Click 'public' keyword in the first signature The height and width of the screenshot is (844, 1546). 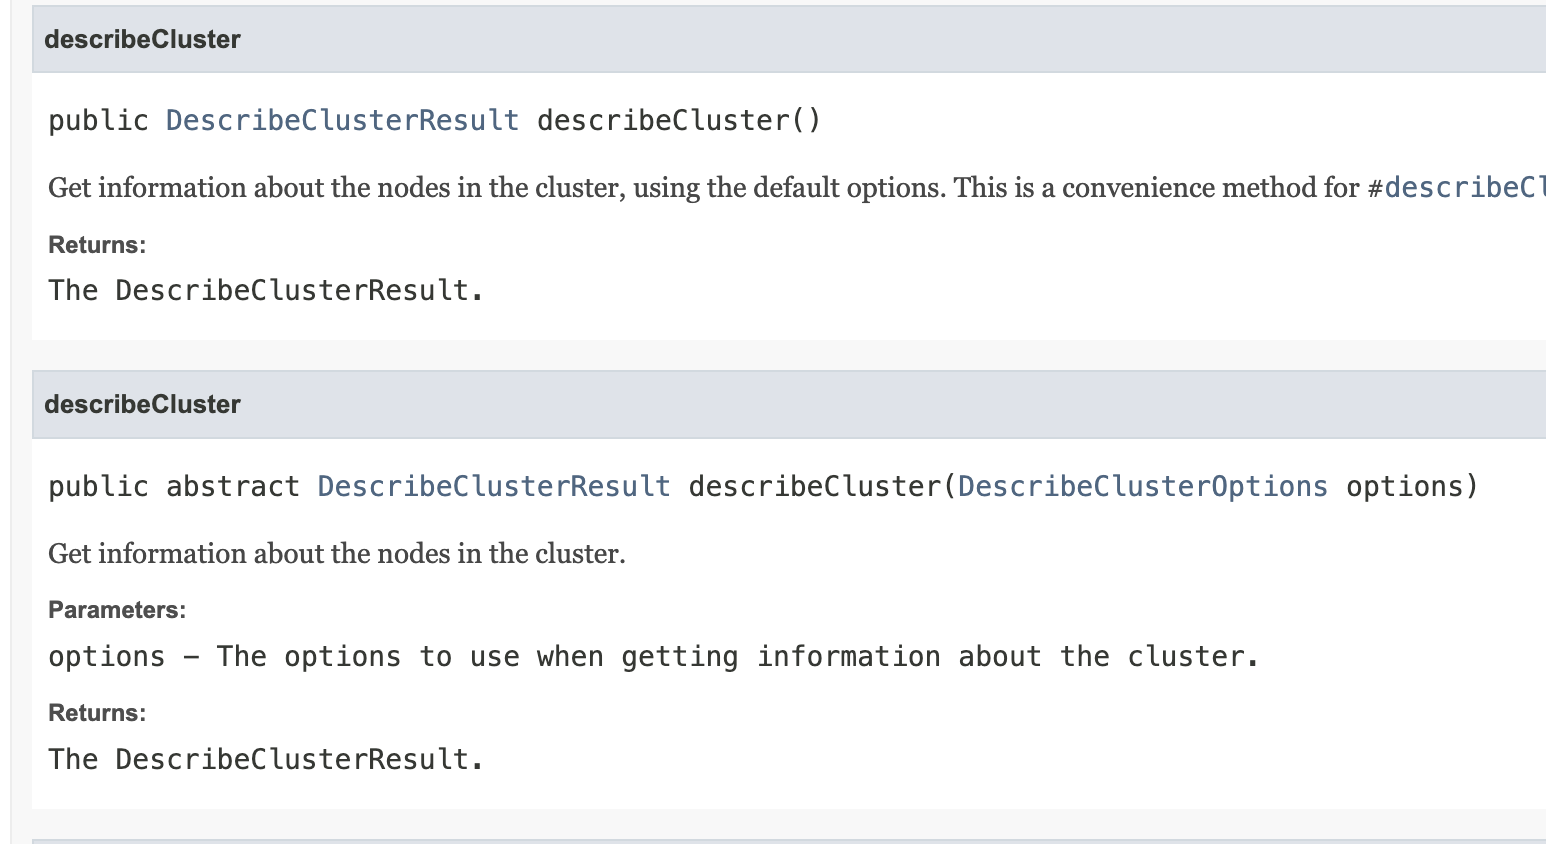point(98,121)
